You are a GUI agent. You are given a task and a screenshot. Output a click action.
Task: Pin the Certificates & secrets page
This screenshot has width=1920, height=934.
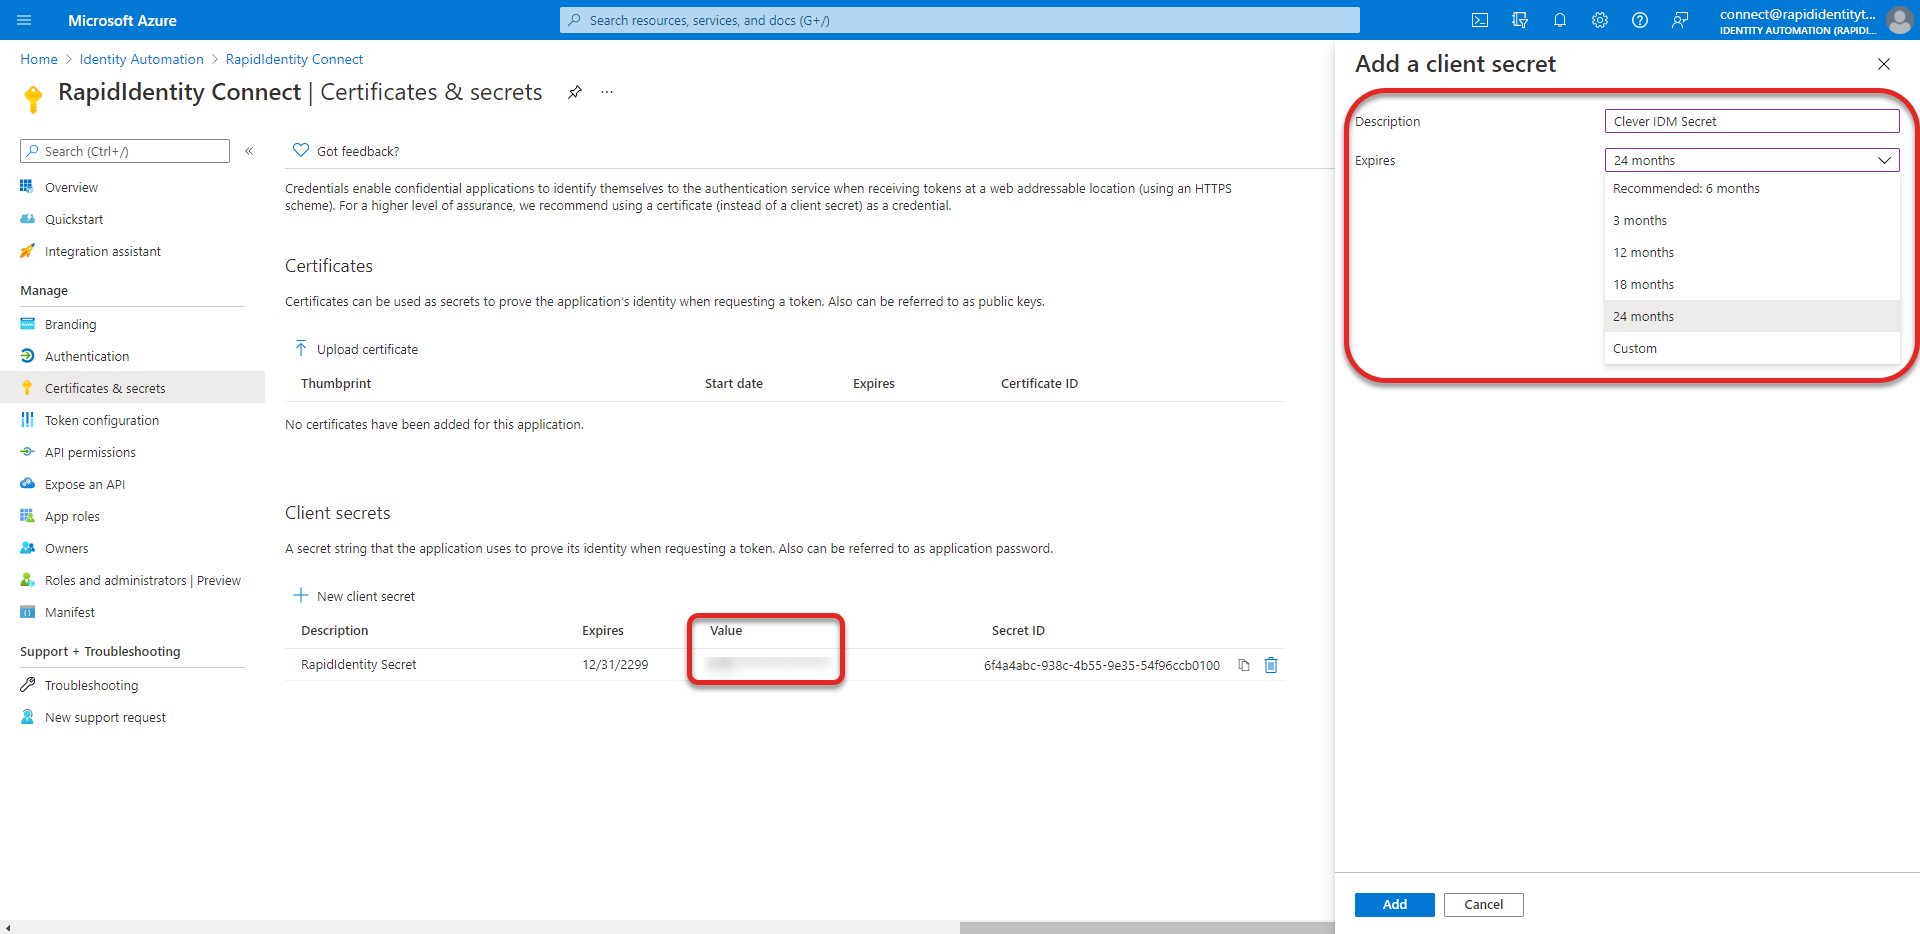[575, 92]
